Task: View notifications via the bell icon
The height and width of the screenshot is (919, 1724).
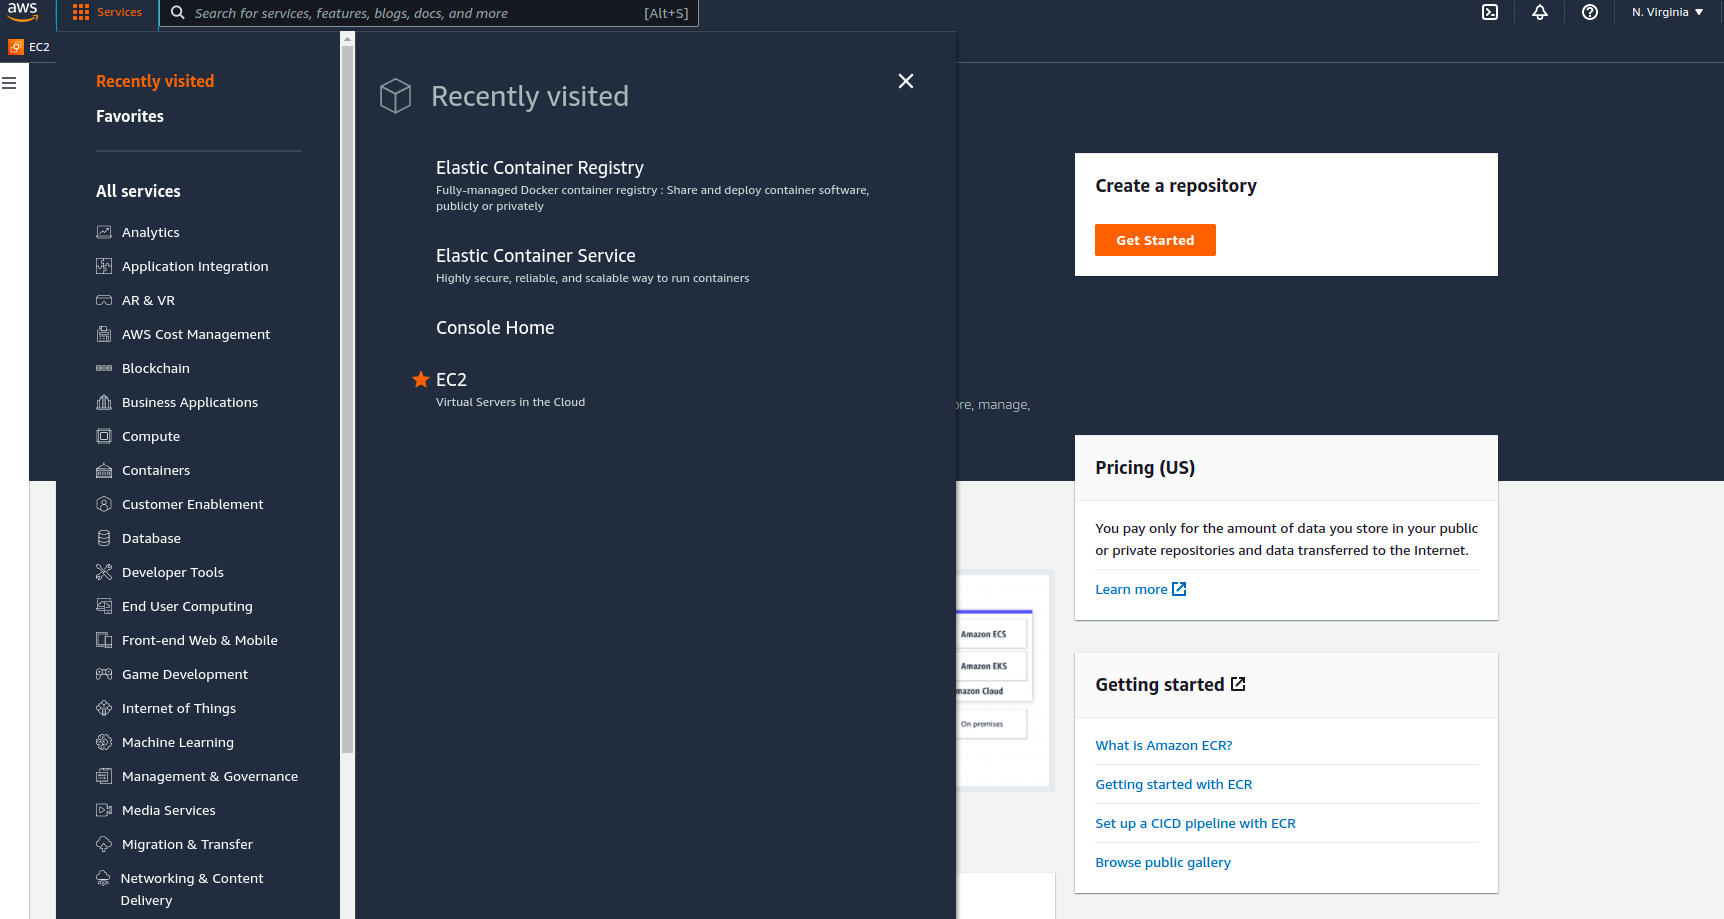Action: (1540, 13)
